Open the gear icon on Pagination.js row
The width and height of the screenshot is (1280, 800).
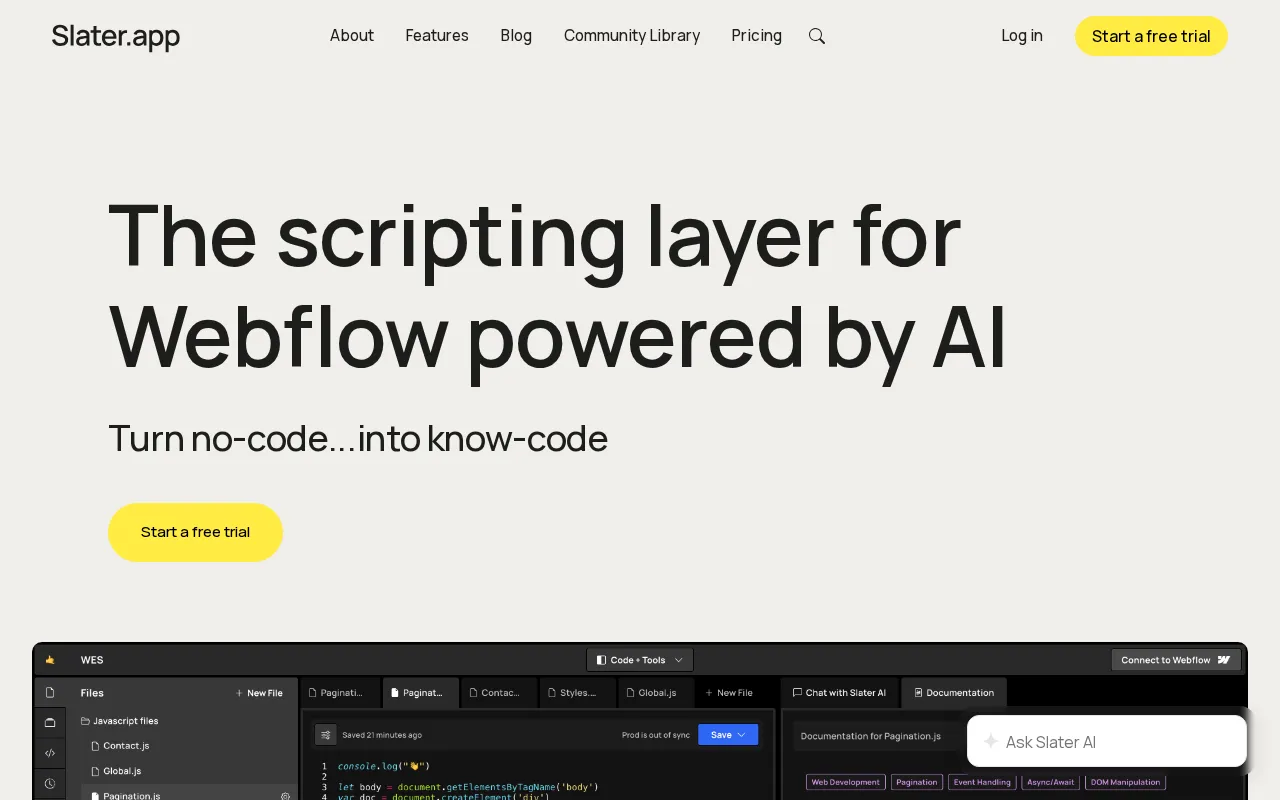coord(285,796)
